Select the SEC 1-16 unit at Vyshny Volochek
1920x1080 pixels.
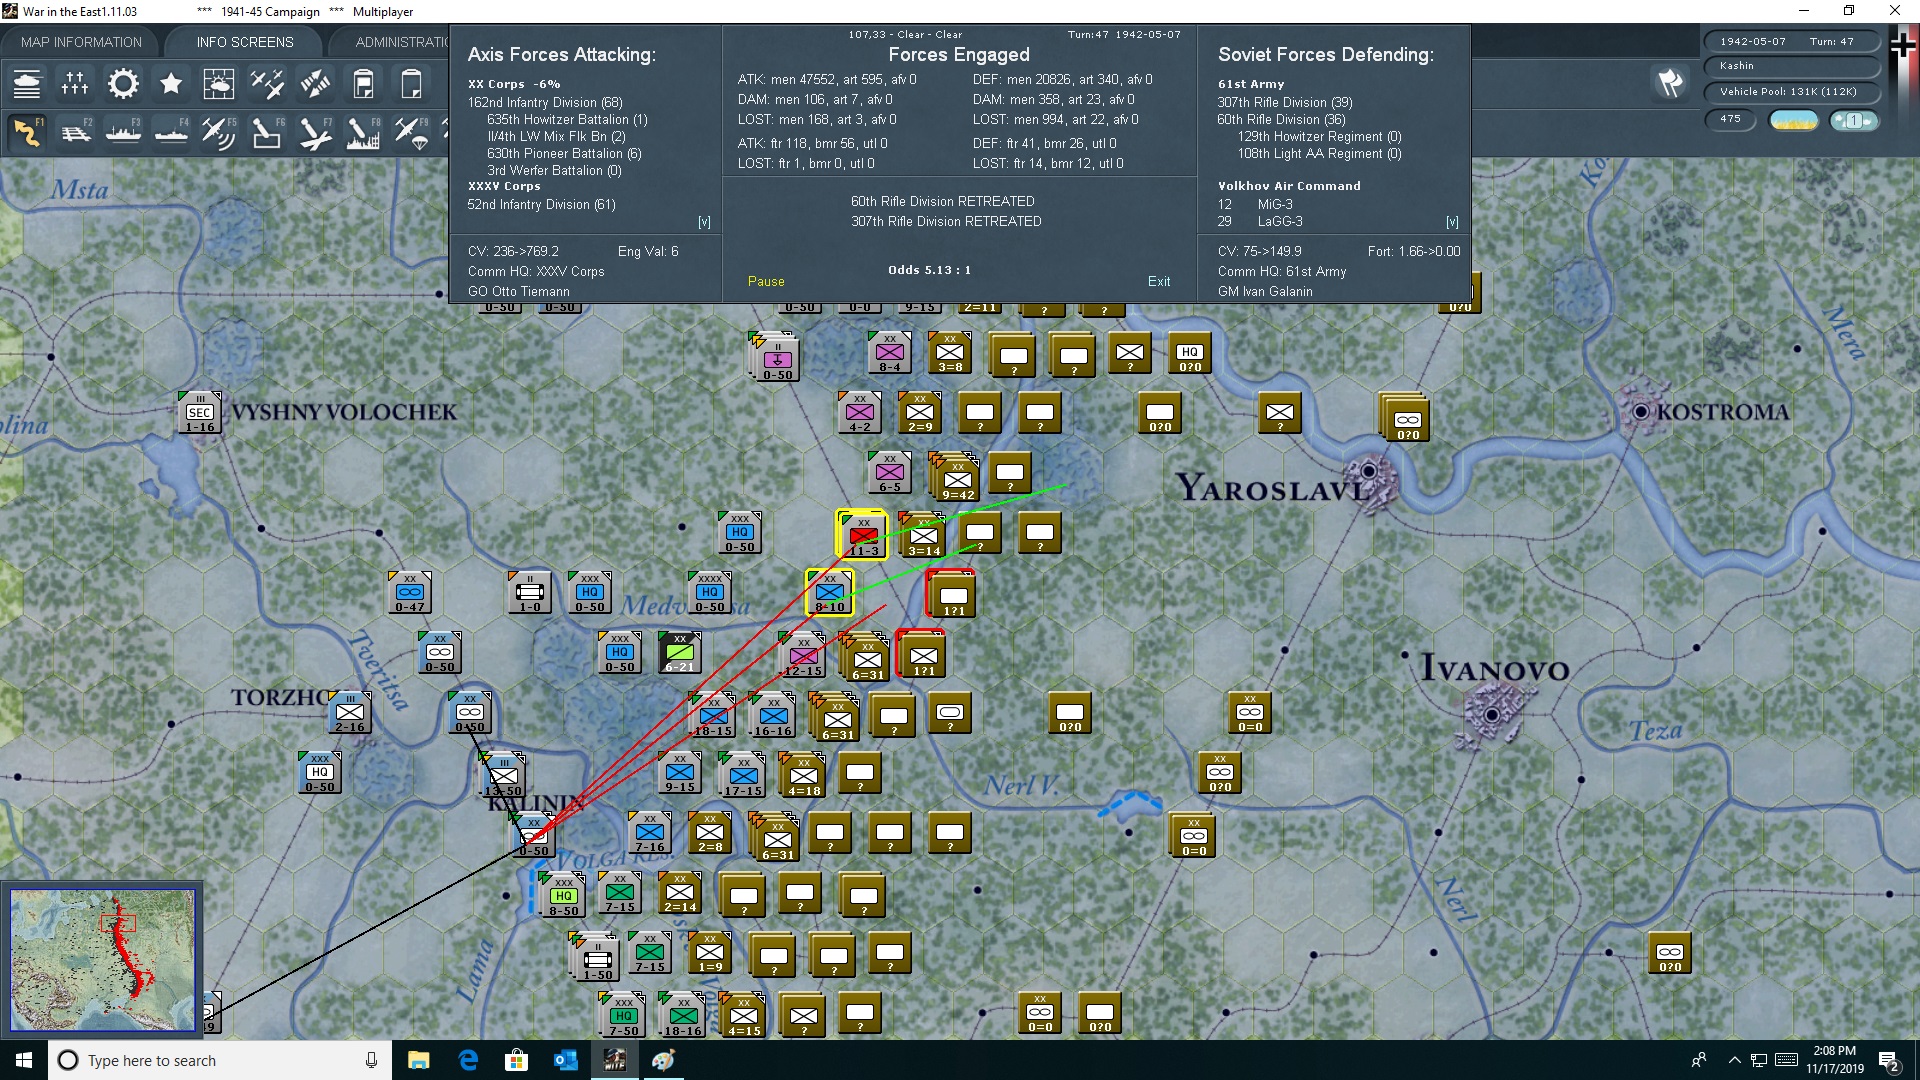pos(200,413)
